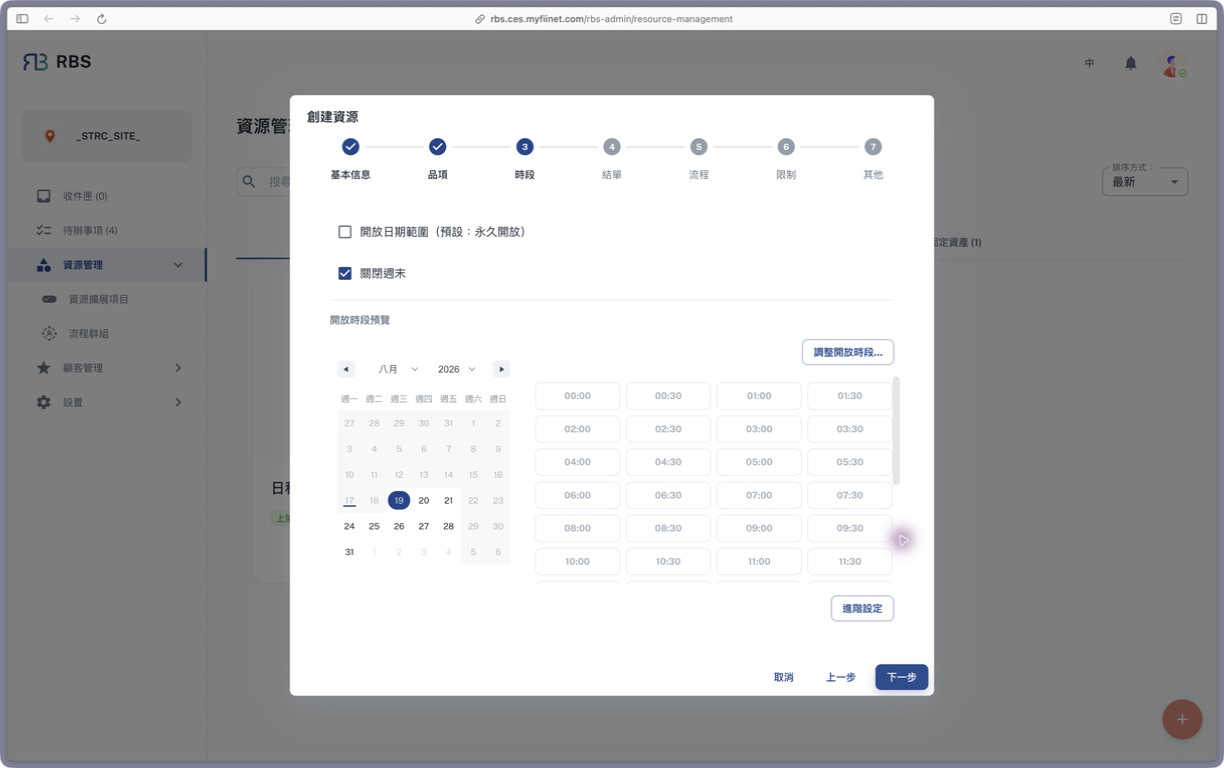Click the time slot list scrollbar
The image size is (1224, 768).
(896, 431)
